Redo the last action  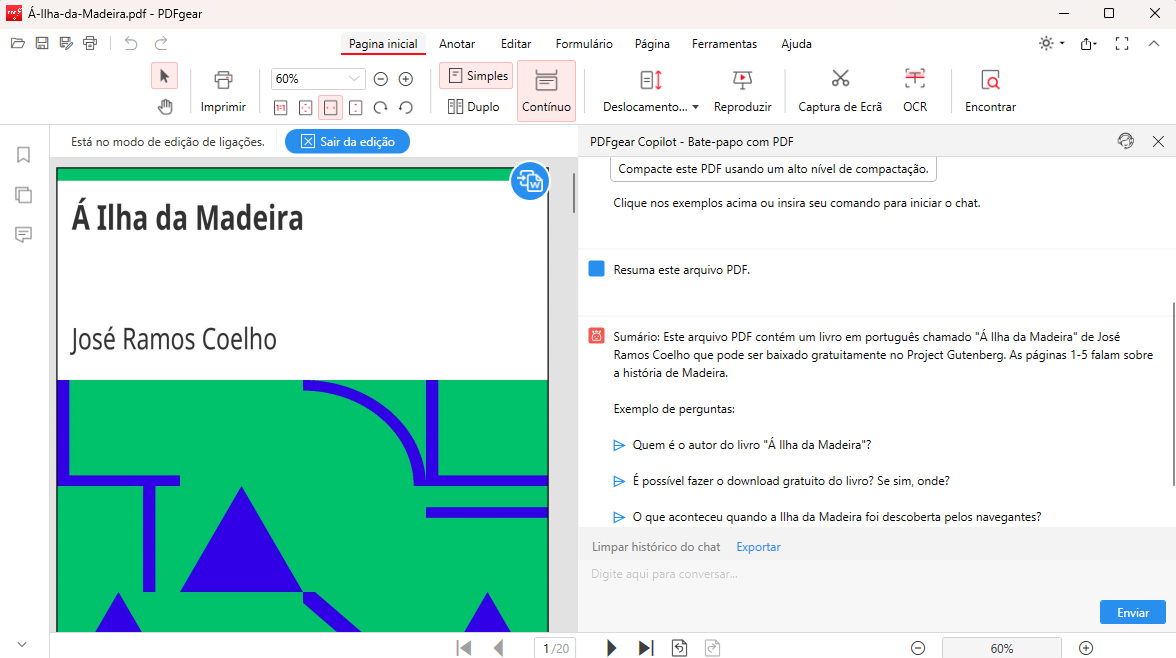coord(160,44)
